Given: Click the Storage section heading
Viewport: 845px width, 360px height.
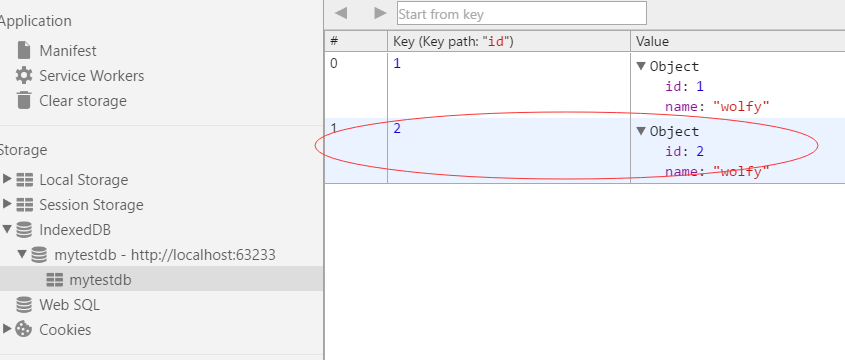Looking at the screenshot, I should coord(23,150).
